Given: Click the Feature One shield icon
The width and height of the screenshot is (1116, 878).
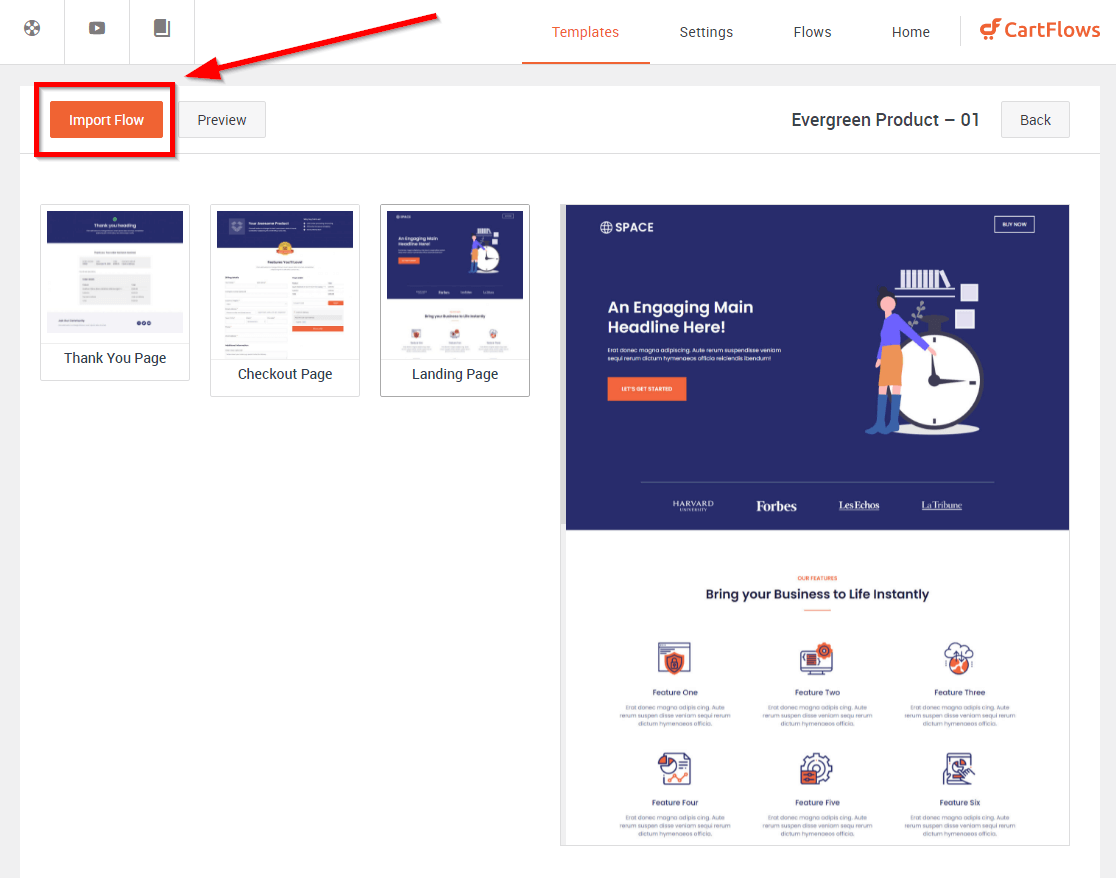Looking at the screenshot, I should pyautogui.click(x=674, y=658).
